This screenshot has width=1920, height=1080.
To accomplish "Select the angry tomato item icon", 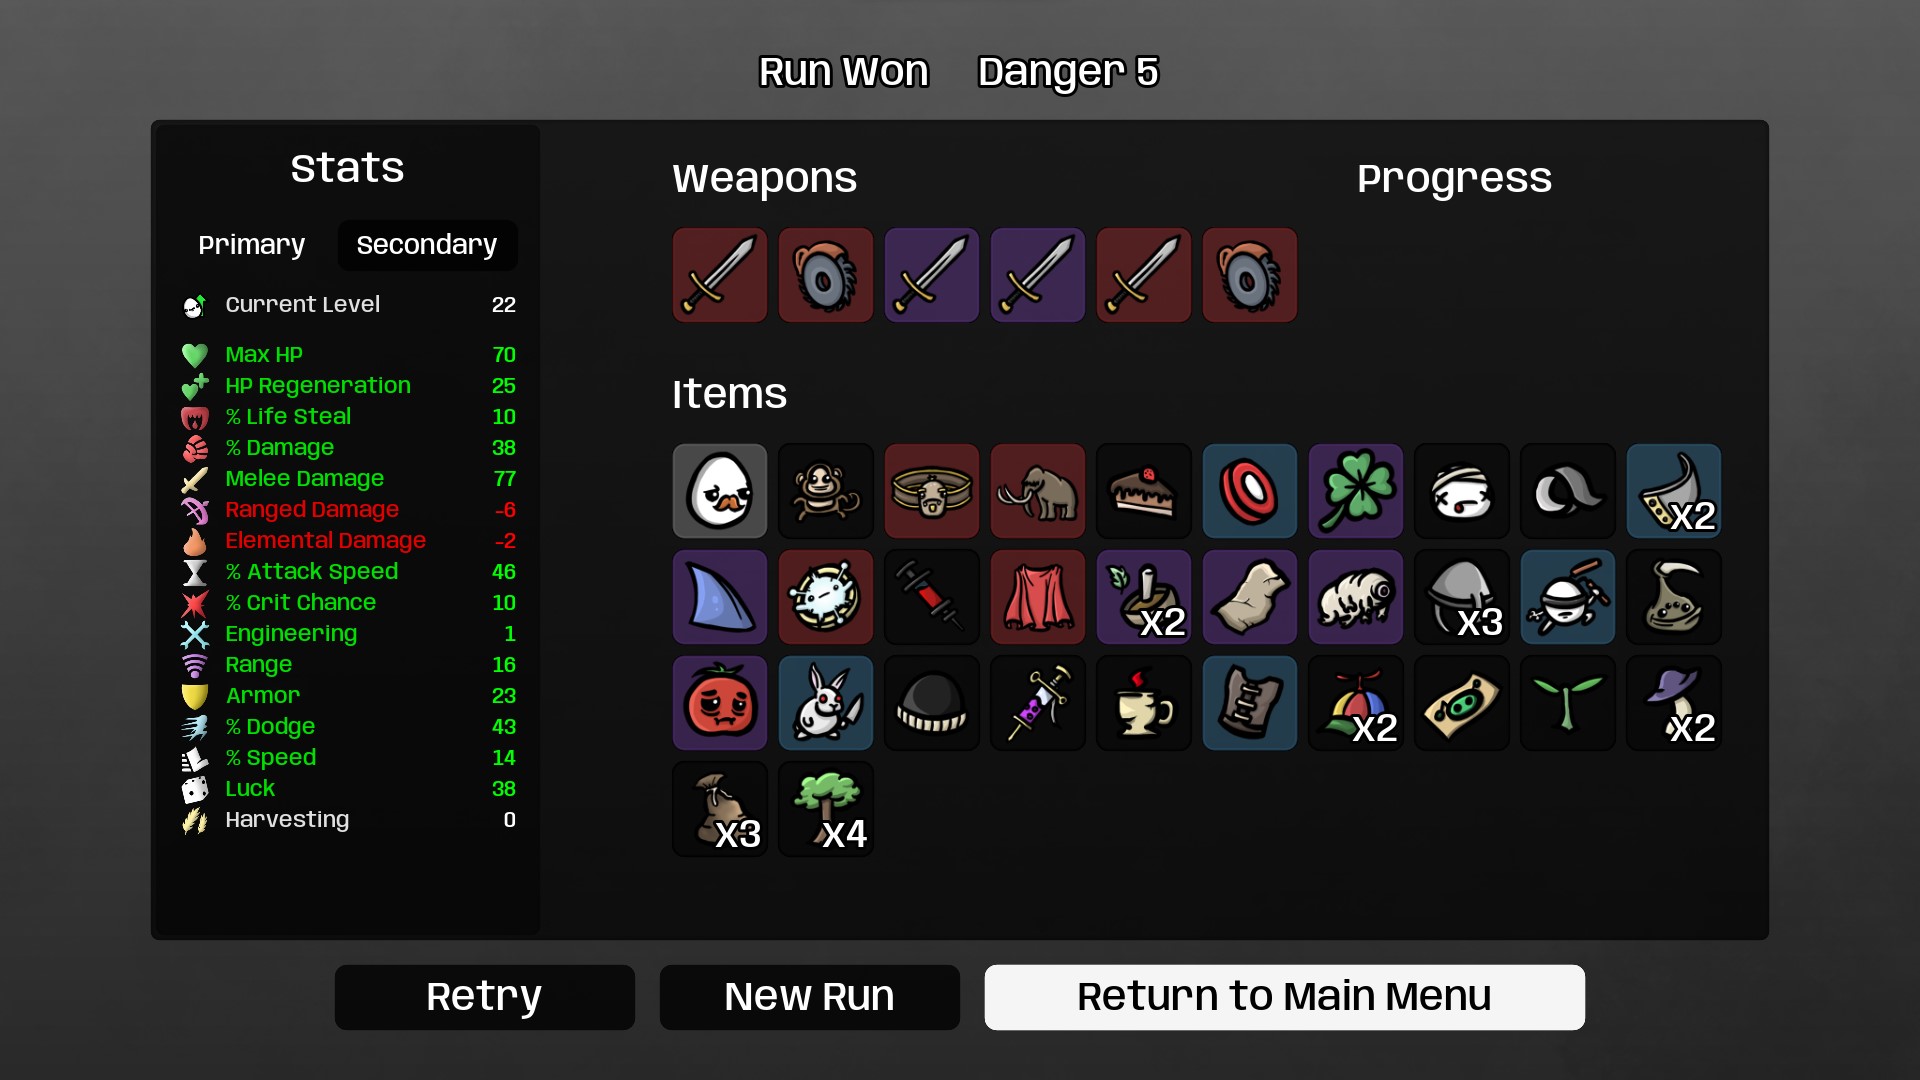I will tap(720, 704).
